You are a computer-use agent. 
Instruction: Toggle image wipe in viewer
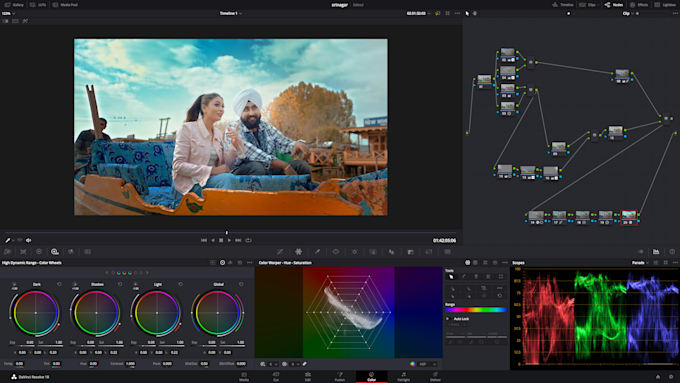point(5,21)
